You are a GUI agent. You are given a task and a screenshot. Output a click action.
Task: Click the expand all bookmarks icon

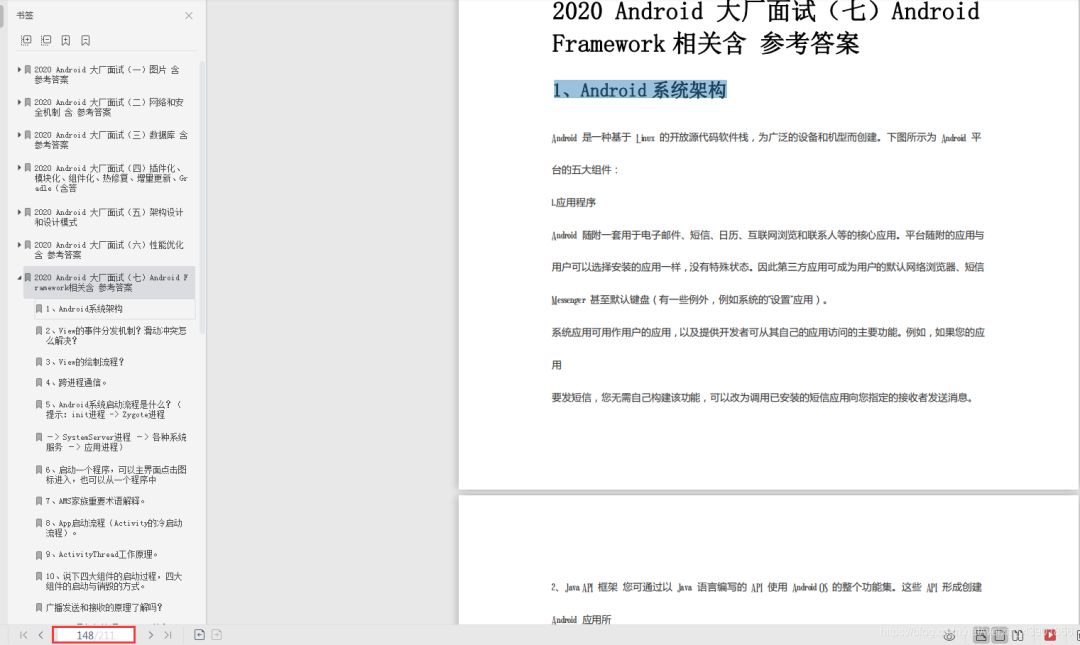pyautogui.click(x=26, y=40)
